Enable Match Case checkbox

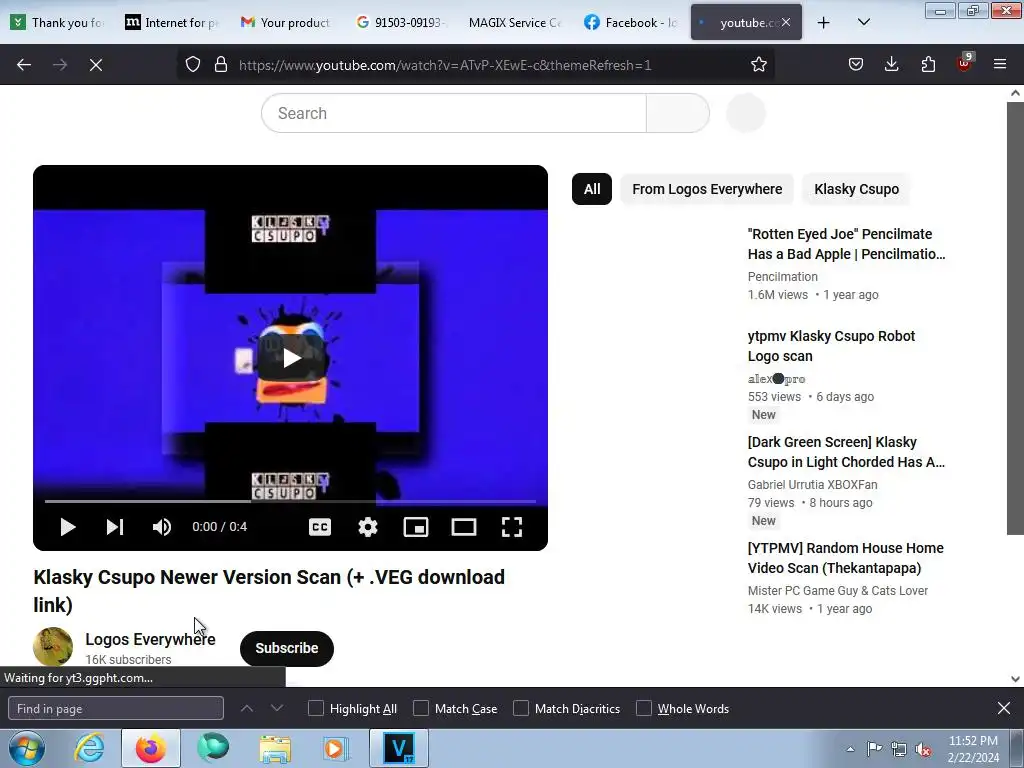tap(421, 709)
